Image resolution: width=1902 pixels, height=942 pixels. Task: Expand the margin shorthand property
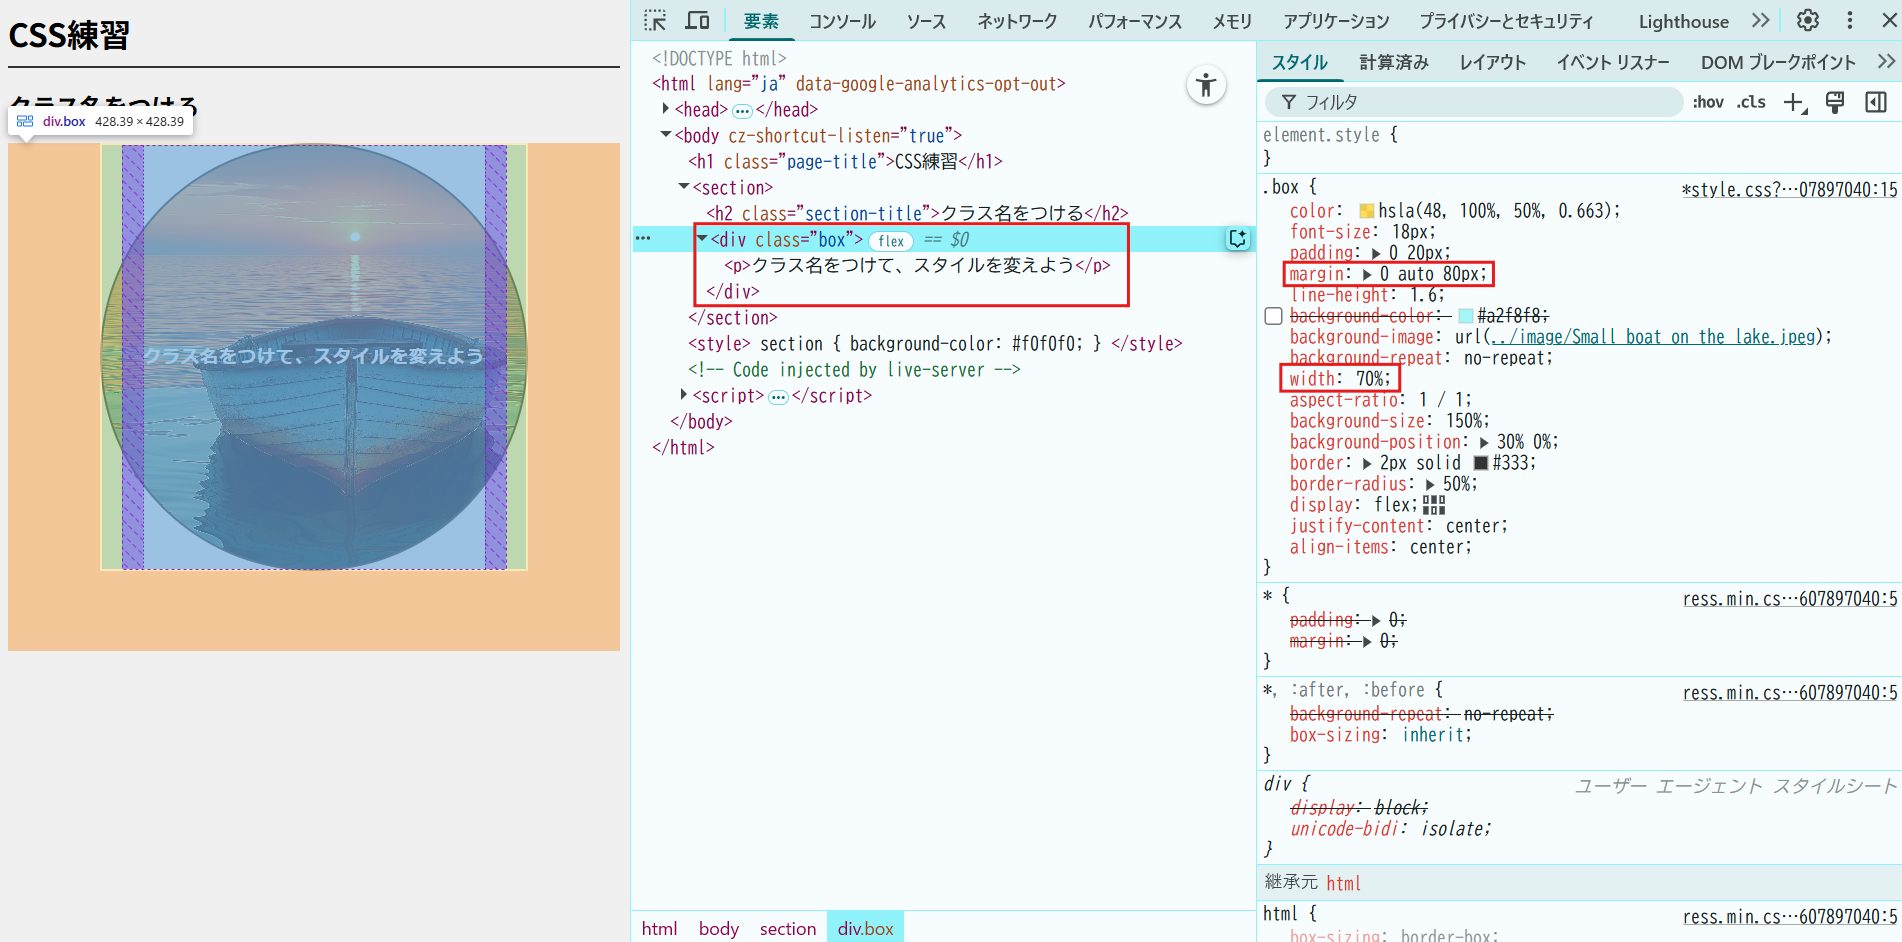pos(1367,274)
